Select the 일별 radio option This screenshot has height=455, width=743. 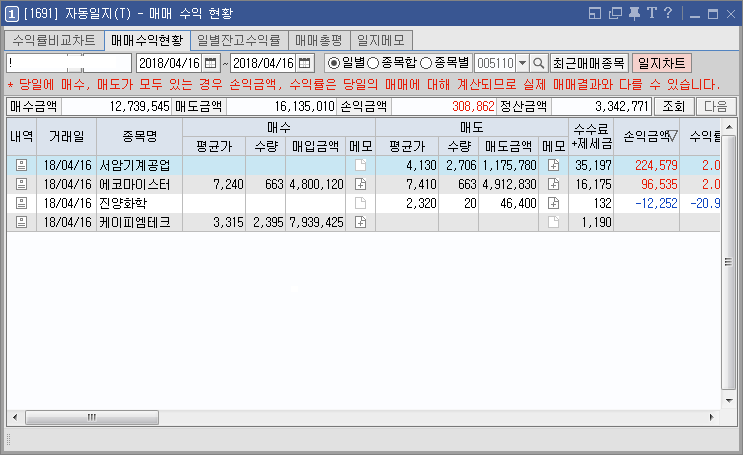334,63
